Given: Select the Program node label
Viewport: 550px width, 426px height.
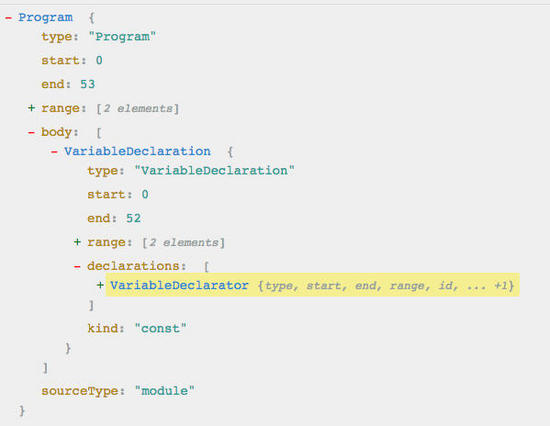Looking at the screenshot, I should click(x=46, y=17).
